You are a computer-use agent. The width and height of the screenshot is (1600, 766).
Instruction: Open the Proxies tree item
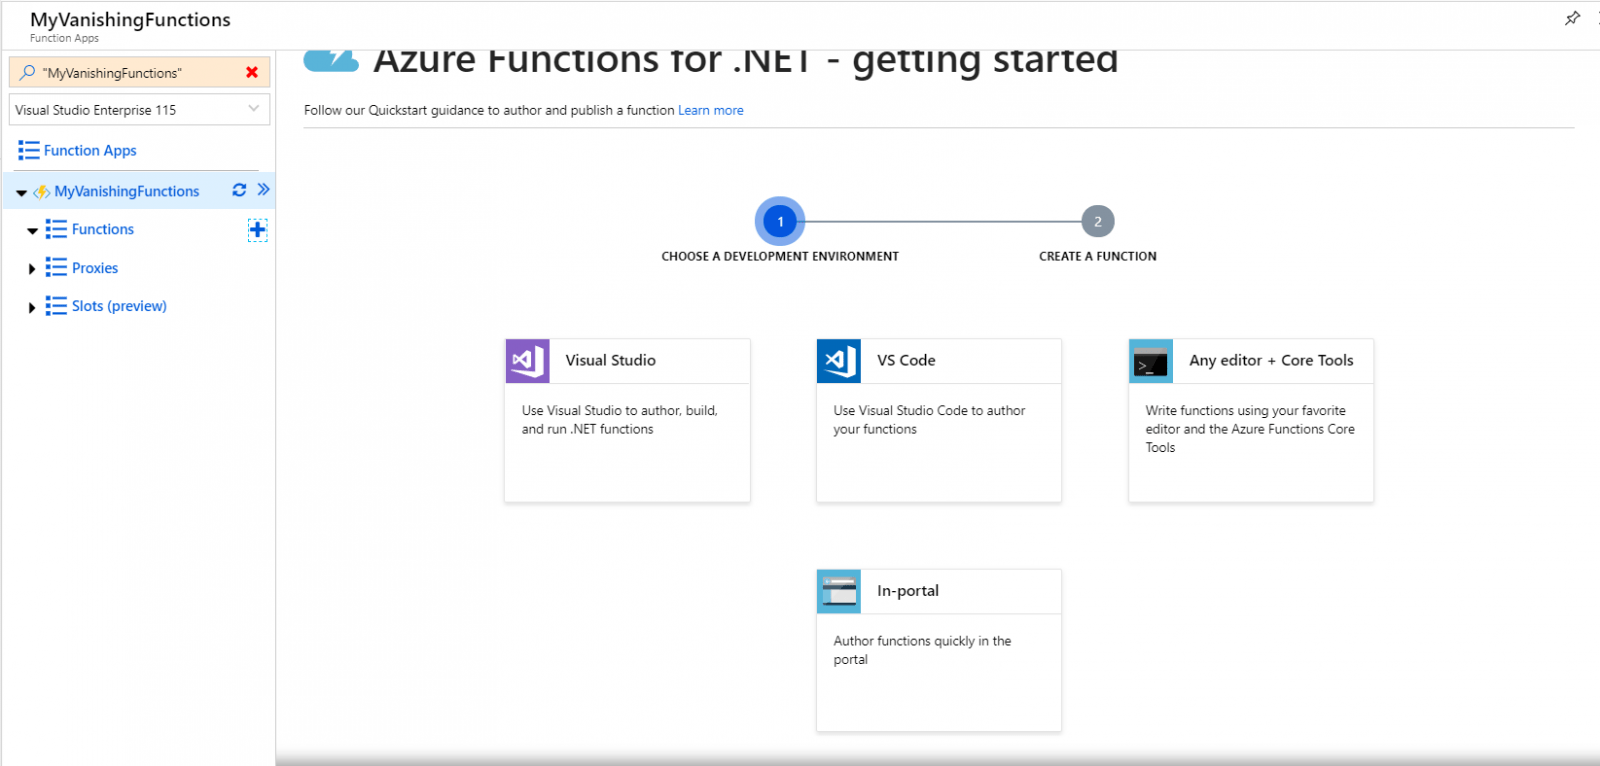point(95,268)
